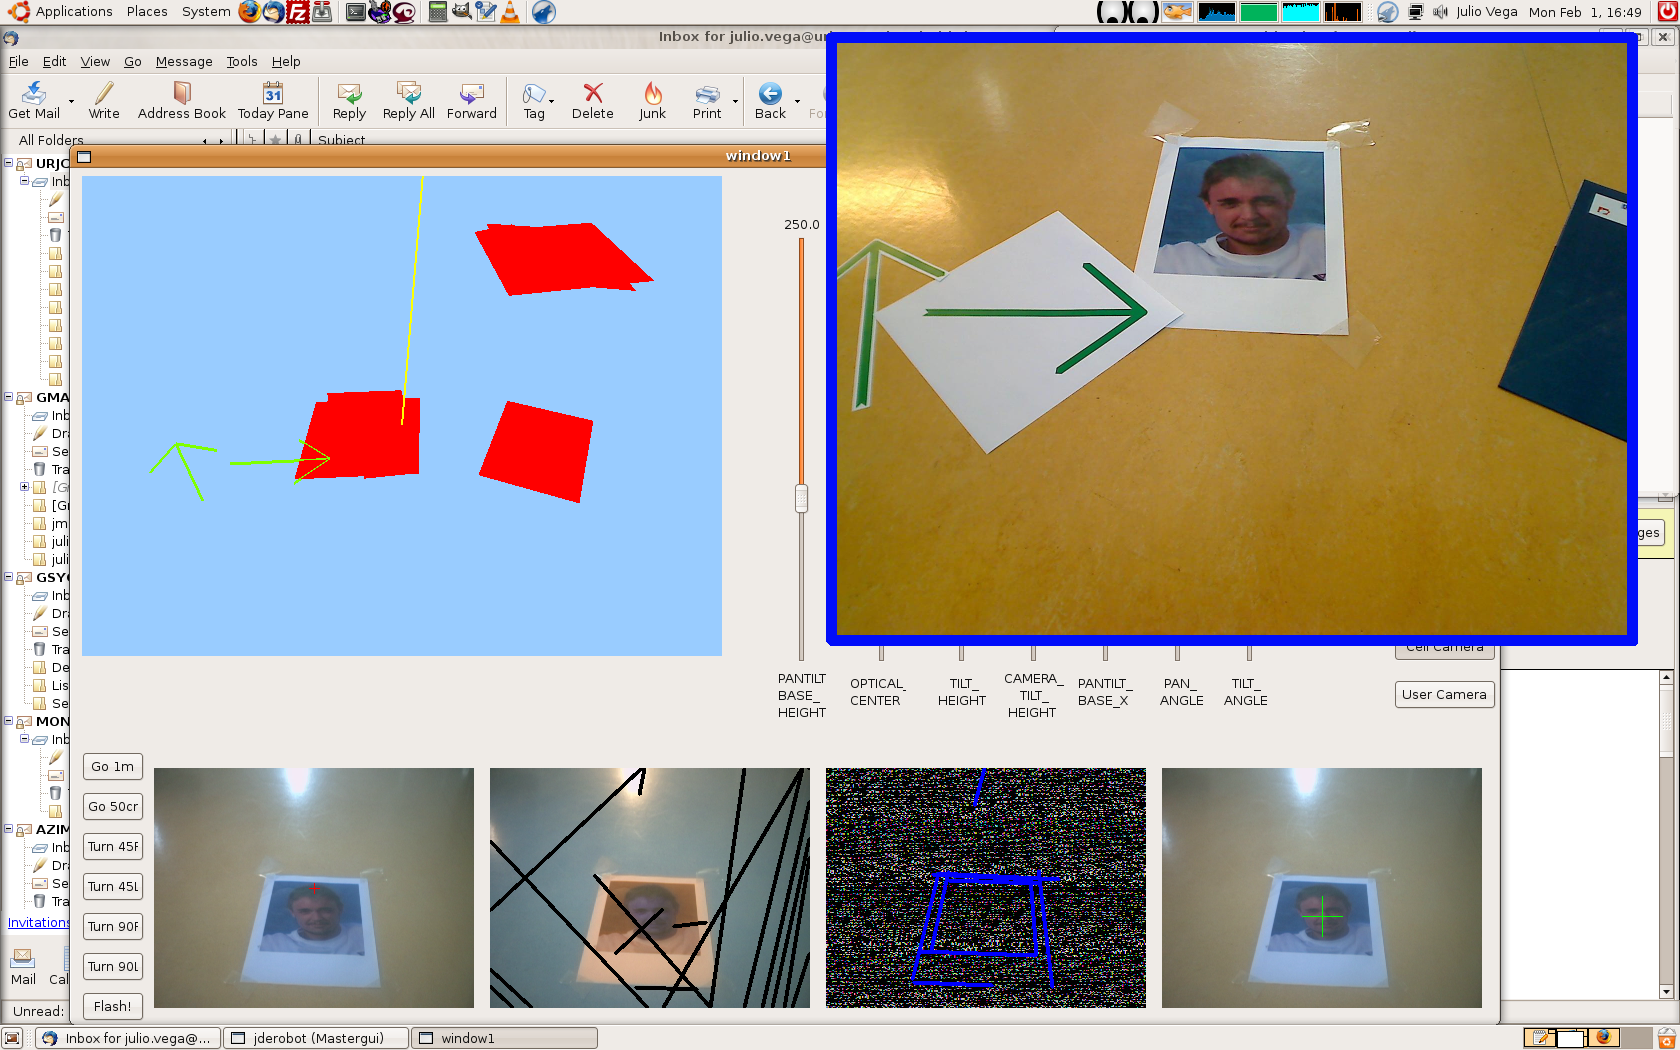Adjust the PANTILT BASE HEIGHT slider handle

point(801,498)
